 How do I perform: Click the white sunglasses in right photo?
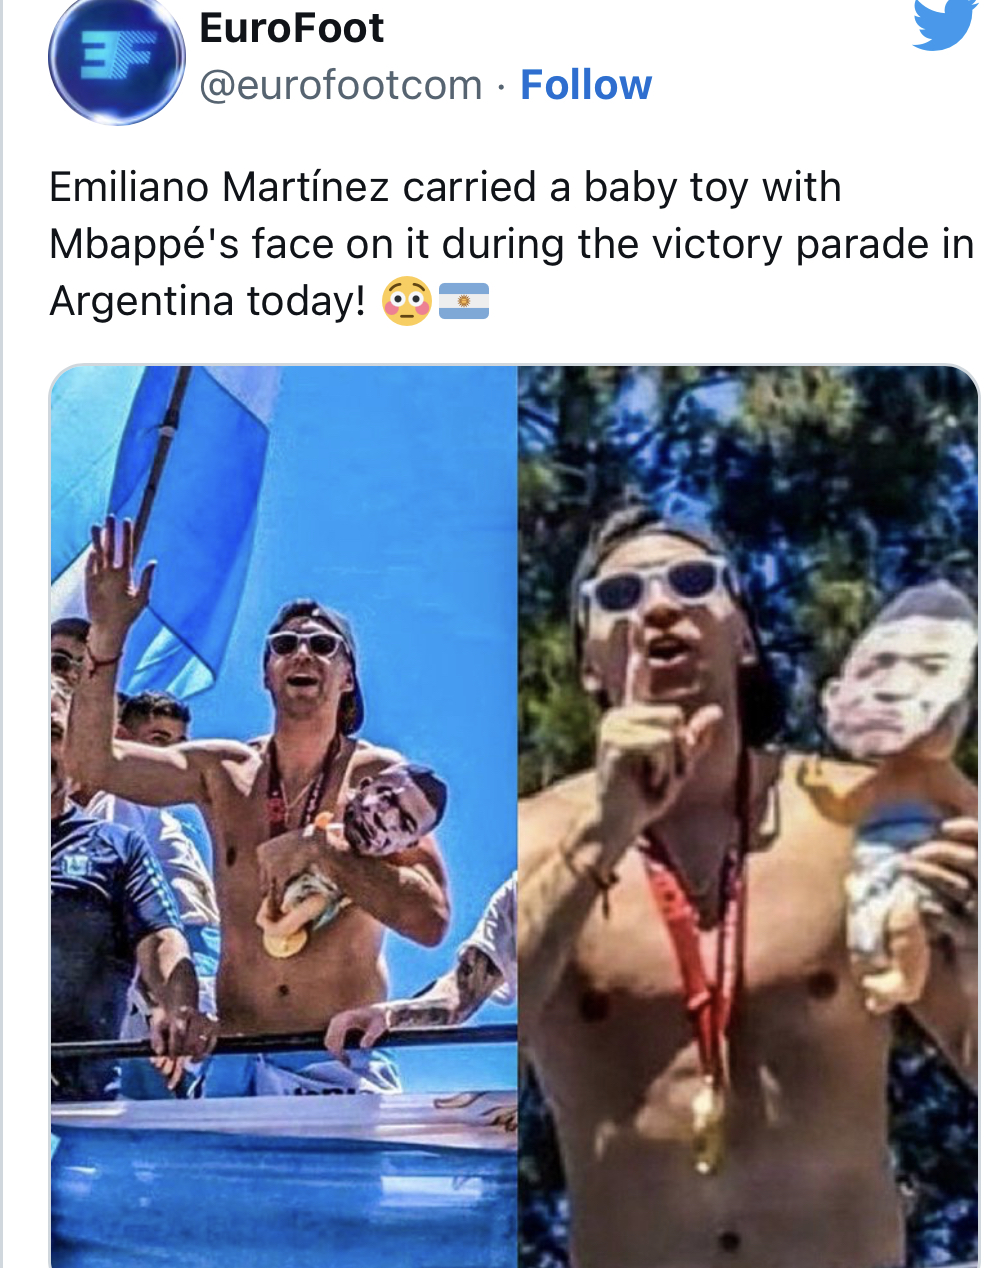[657, 588]
